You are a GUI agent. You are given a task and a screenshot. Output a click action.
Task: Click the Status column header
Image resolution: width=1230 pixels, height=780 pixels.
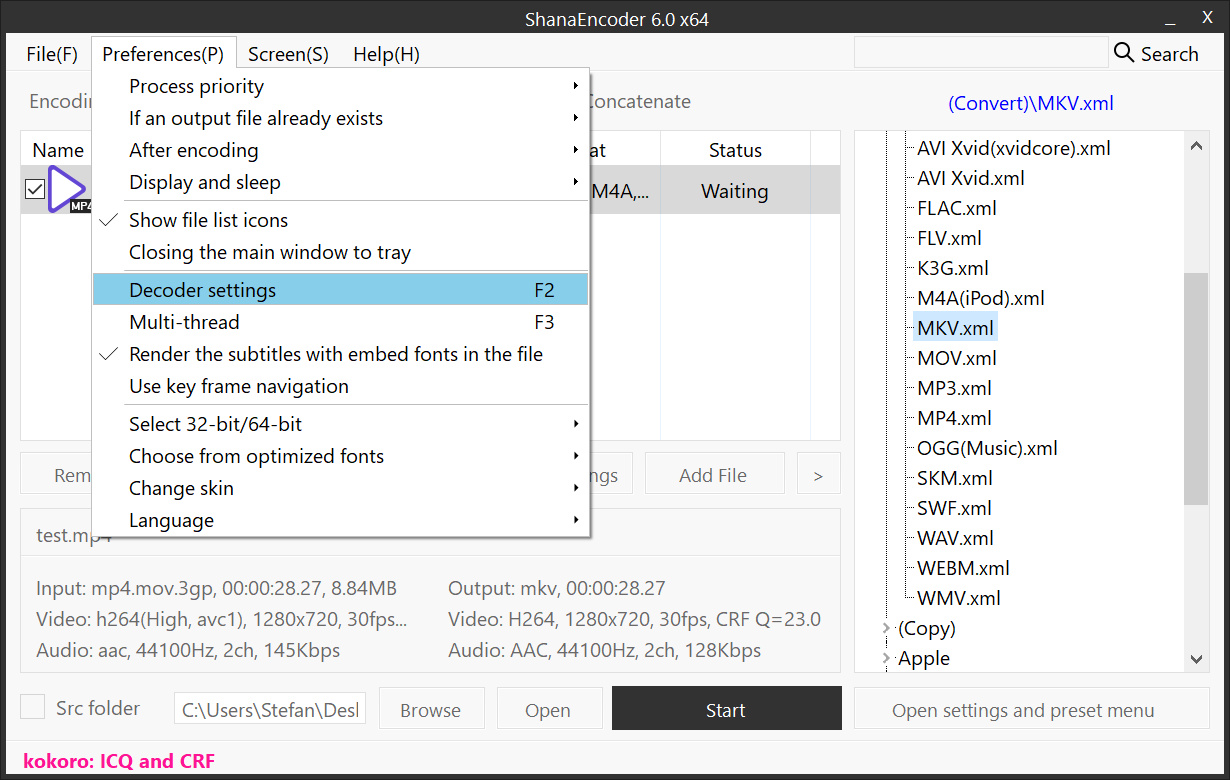(735, 150)
